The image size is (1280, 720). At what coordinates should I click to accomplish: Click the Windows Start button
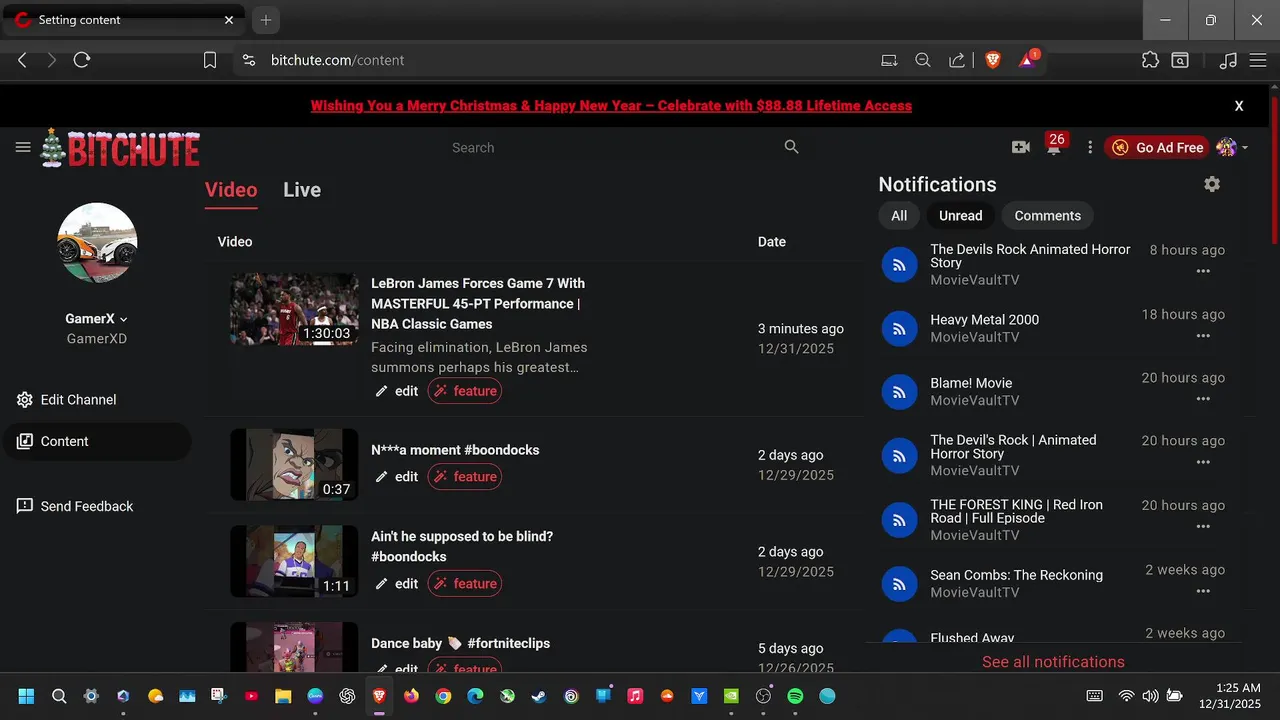27,696
